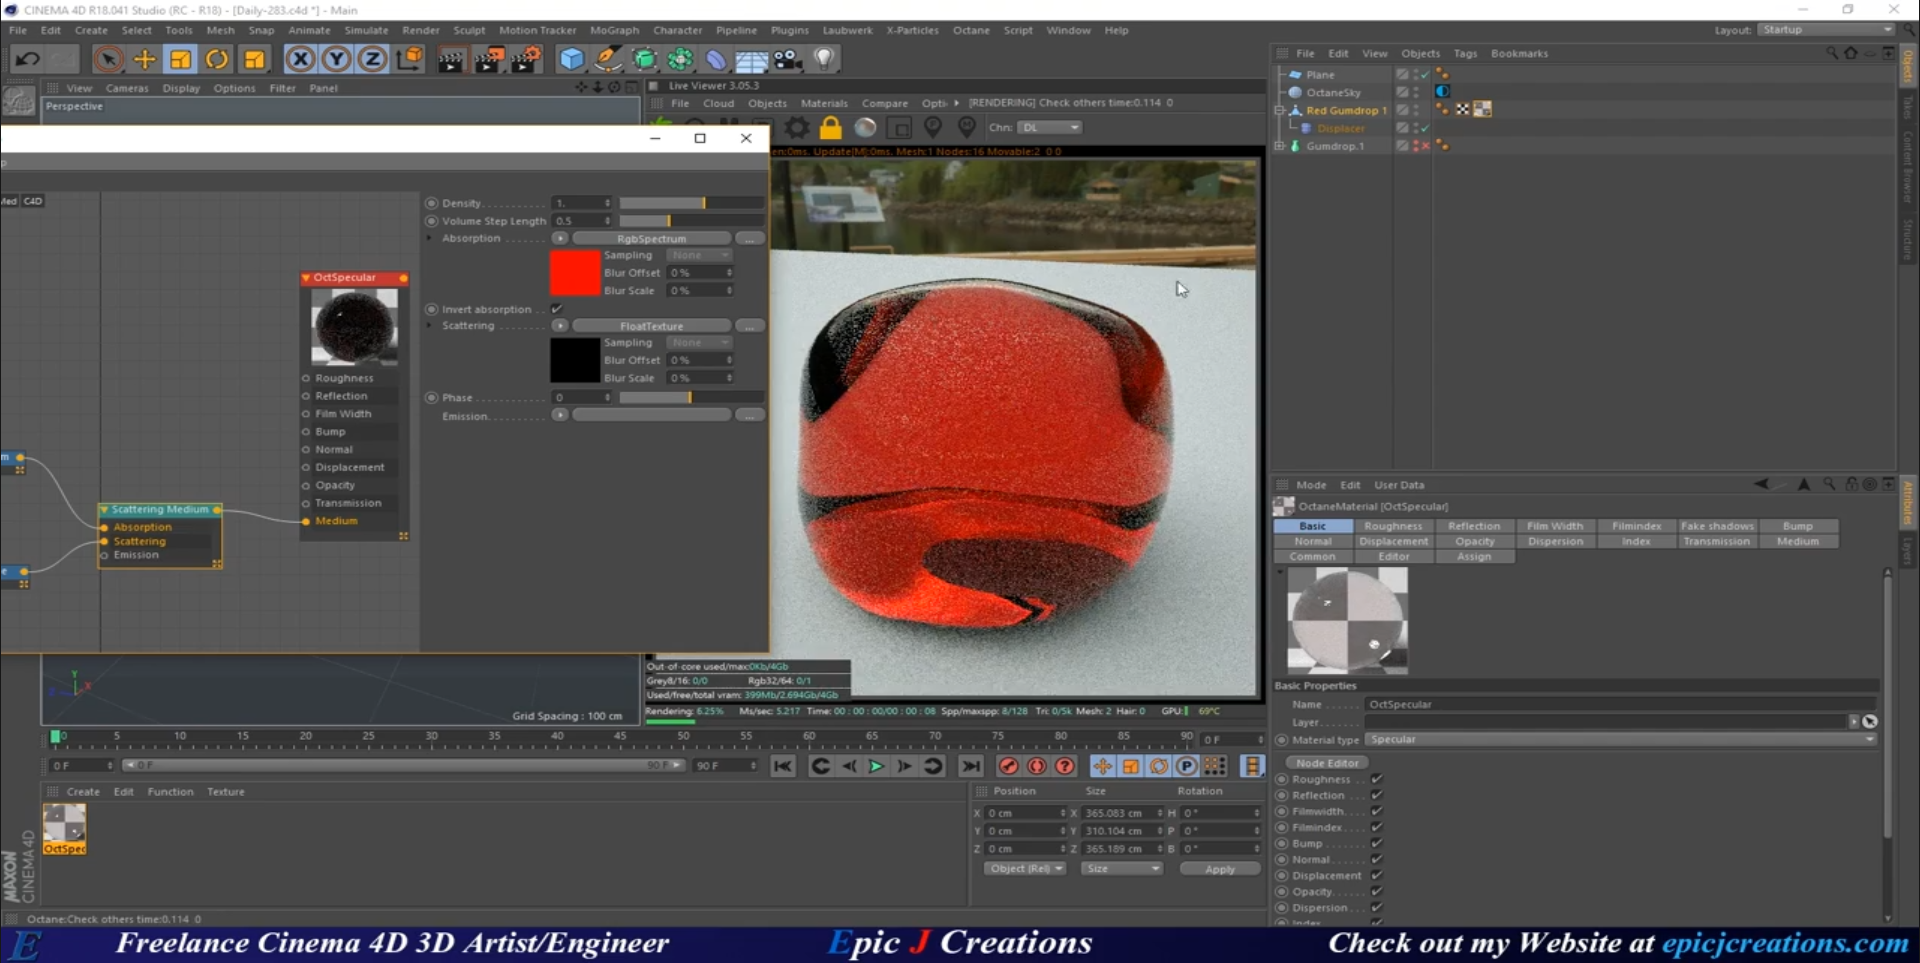Toggle Reflection checkbox in Basic Properties
Image resolution: width=1920 pixels, height=963 pixels.
[1376, 795]
